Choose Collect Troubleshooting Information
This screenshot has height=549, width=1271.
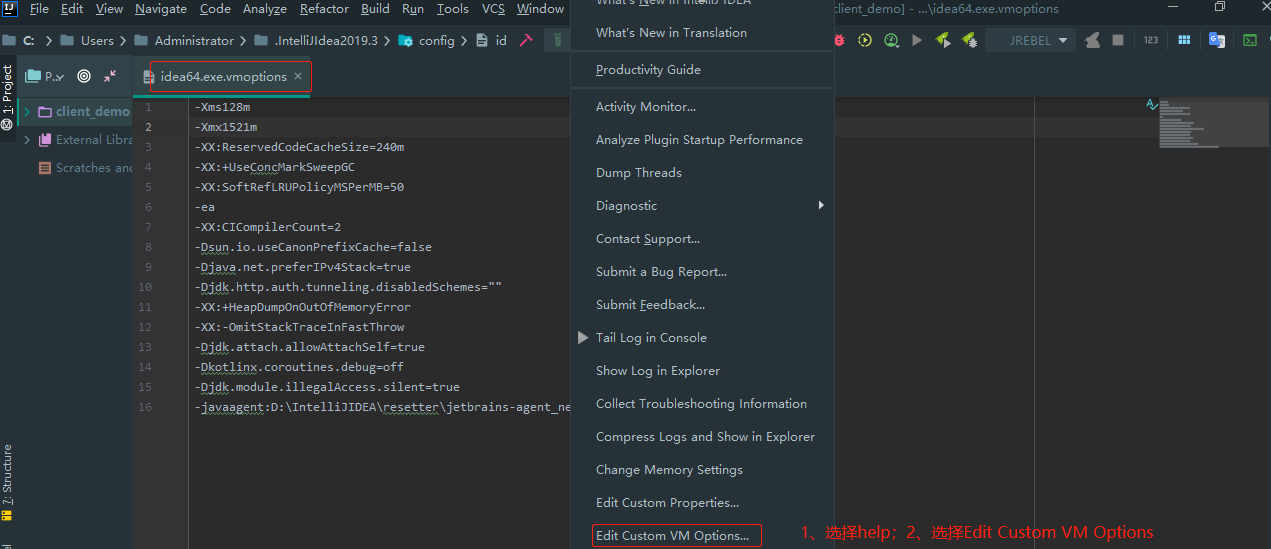coord(701,404)
